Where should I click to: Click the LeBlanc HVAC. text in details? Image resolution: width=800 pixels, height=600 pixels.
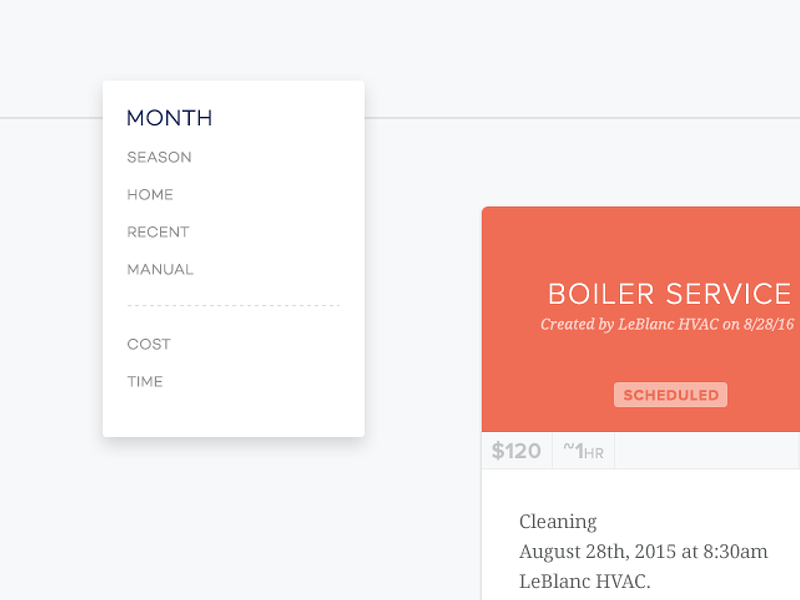point(585,581)
